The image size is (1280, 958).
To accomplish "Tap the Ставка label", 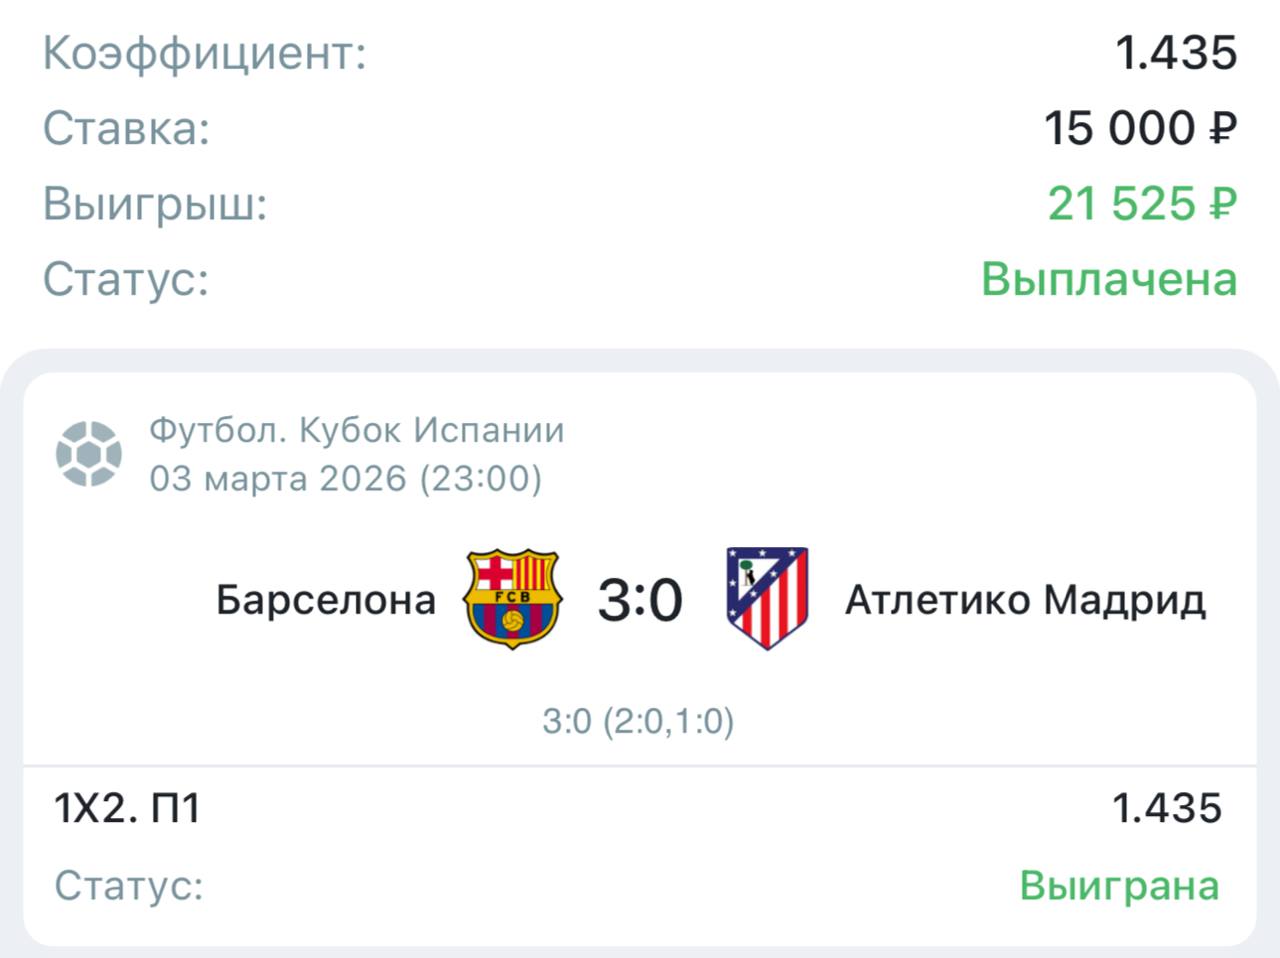I will pos(127,128).
